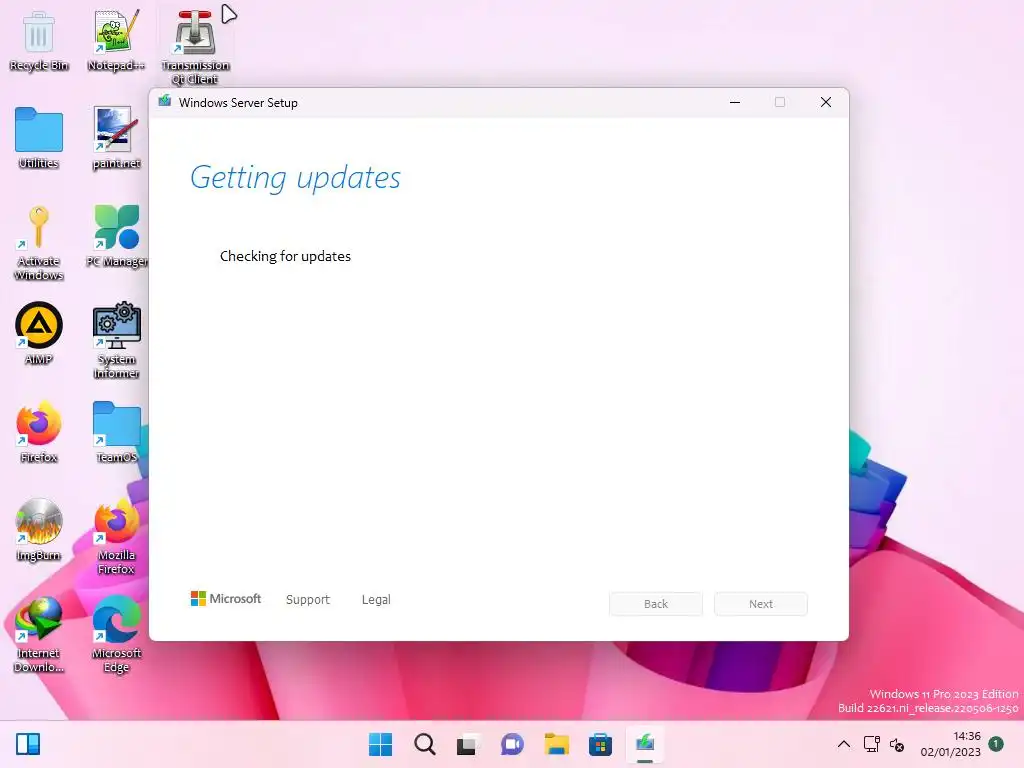
Task: Open the clock and date flyout
Action: pyautogui.click(x=950, y=744)
